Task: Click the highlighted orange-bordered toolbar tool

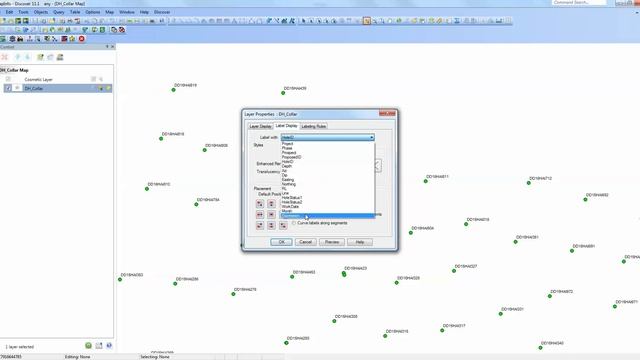Action: (x=367, y=21)
